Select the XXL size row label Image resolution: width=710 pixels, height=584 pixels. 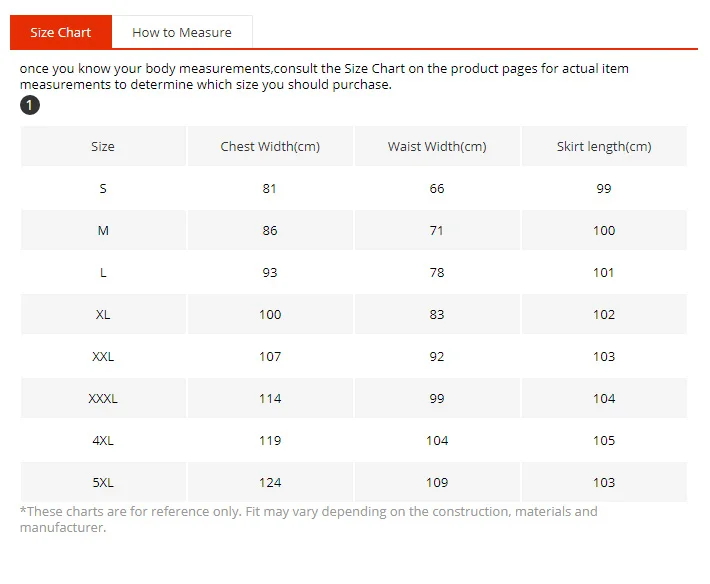click(x=103, y=357)
